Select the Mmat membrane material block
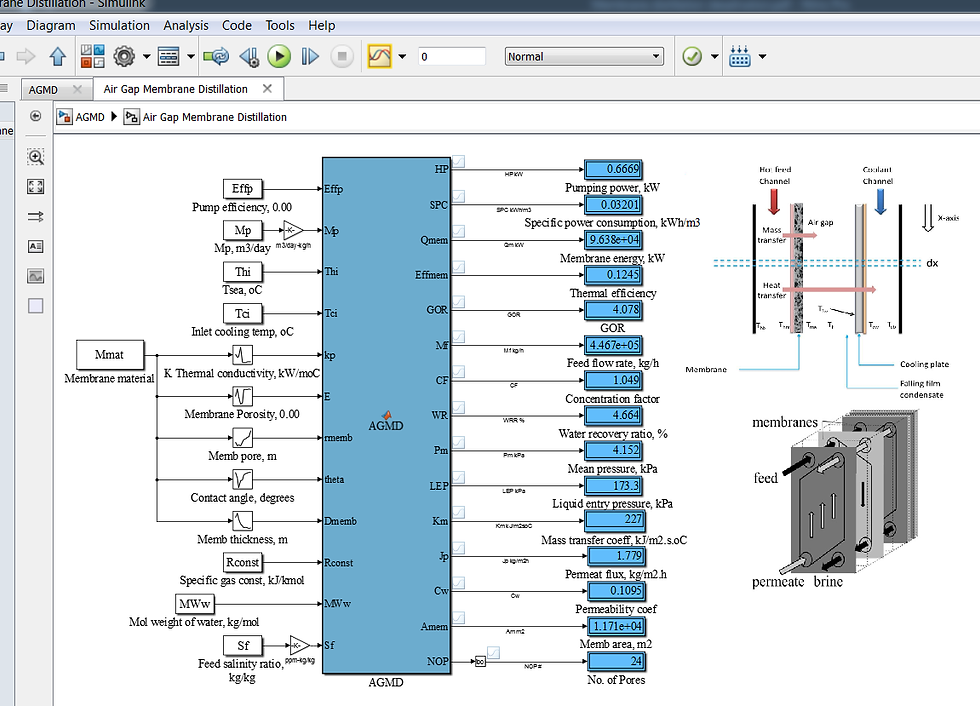The height and width of the screenshot is (706, 980). [x=109, y=355]
